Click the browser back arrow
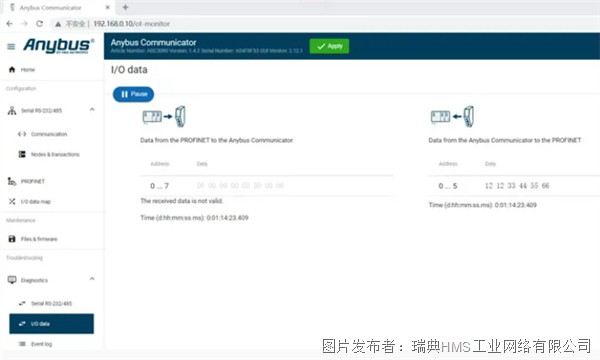This screenshot has width=600, height=360. point(10,24)
